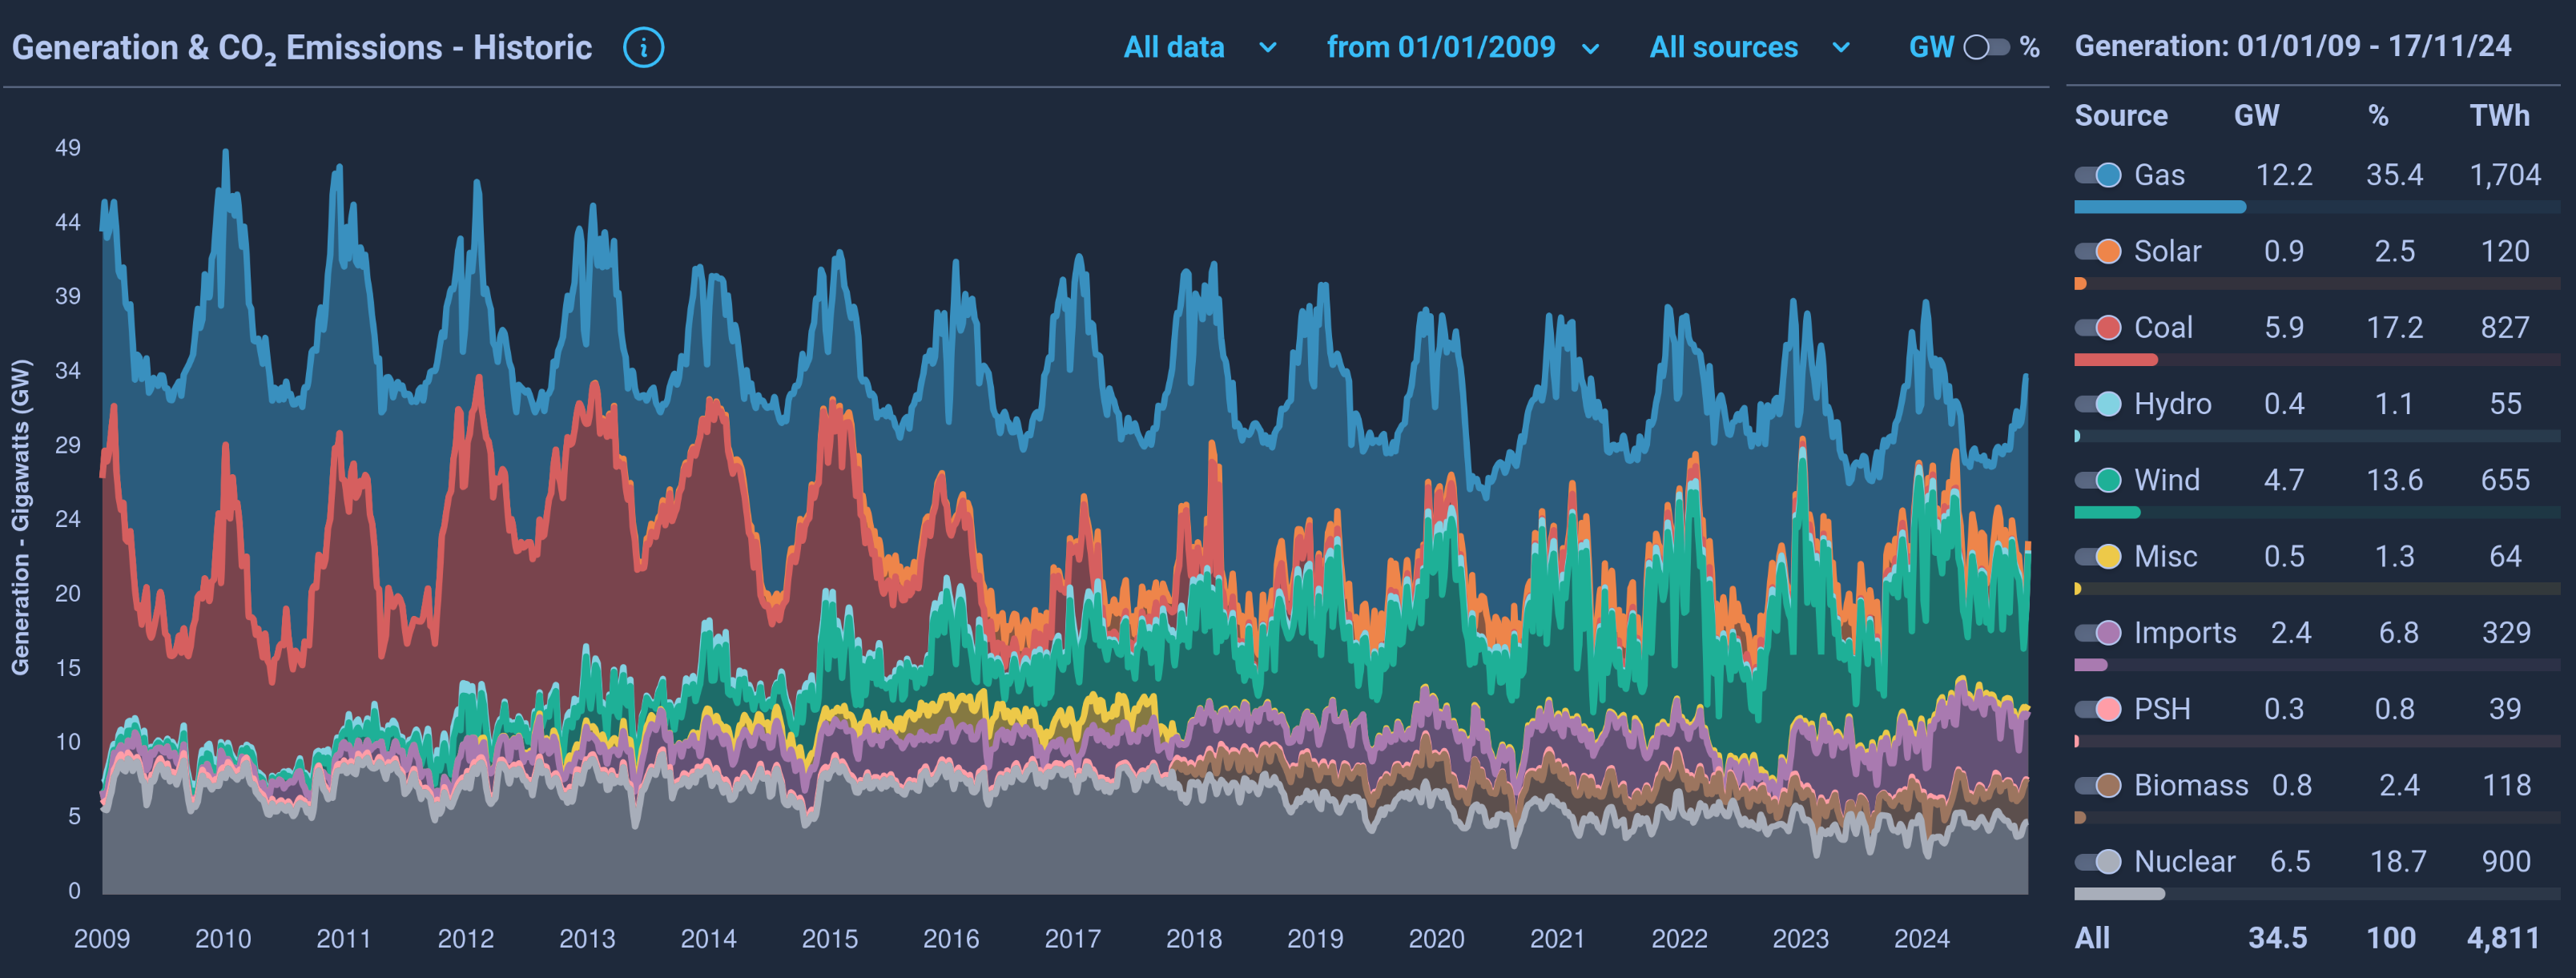The height and width of the screenshot is (978, 2576).
Task: Toggle the PSH source switch
Action: (x=2098, y=709)
